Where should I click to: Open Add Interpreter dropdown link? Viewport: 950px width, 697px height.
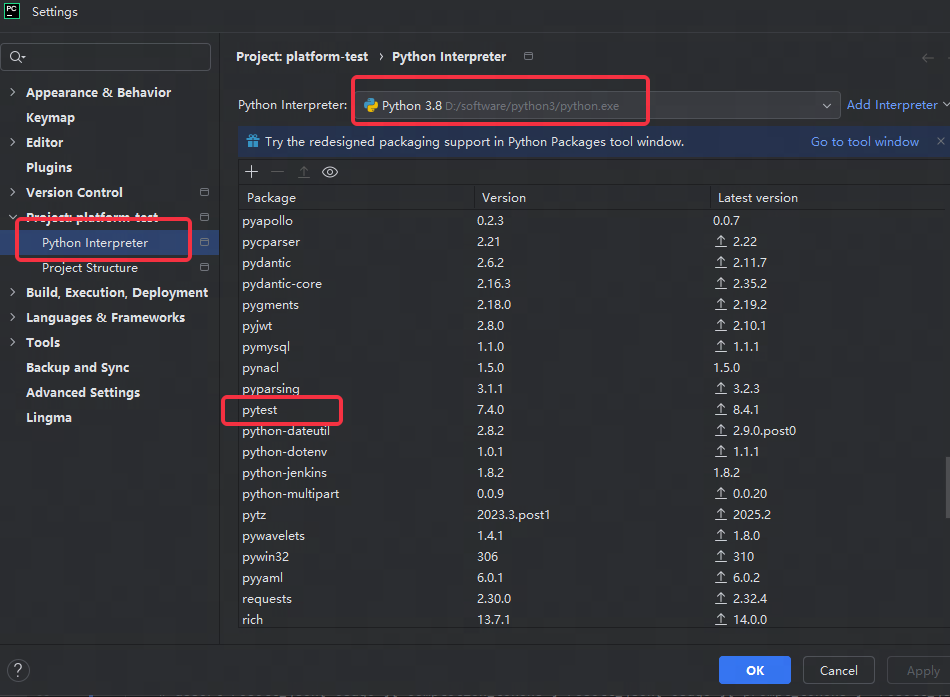[897, 105]
